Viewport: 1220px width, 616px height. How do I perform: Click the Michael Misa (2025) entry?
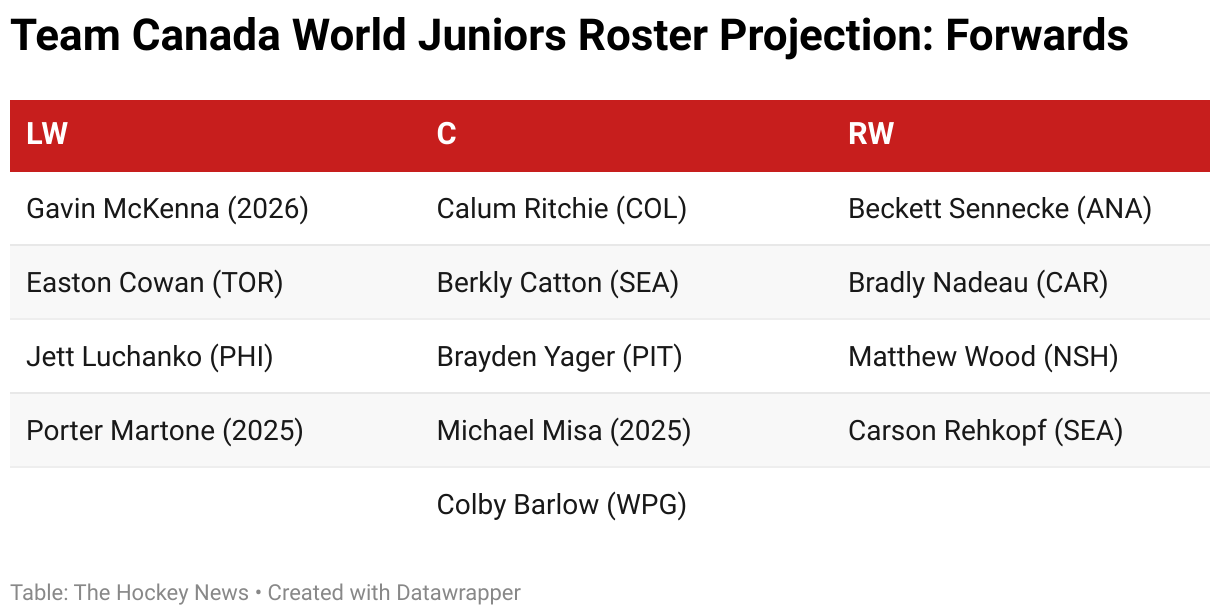click(x=564, y=431)
